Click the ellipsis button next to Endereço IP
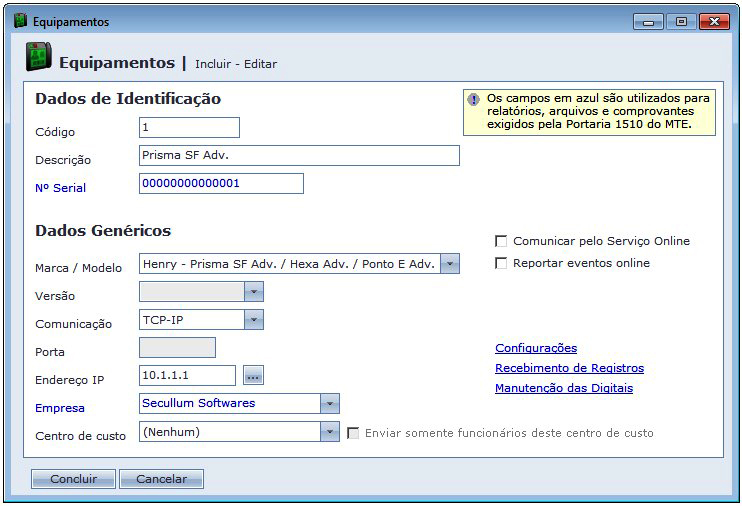This screenshot has height=506, width=742. pyautogui.click(x=253, y=376)
